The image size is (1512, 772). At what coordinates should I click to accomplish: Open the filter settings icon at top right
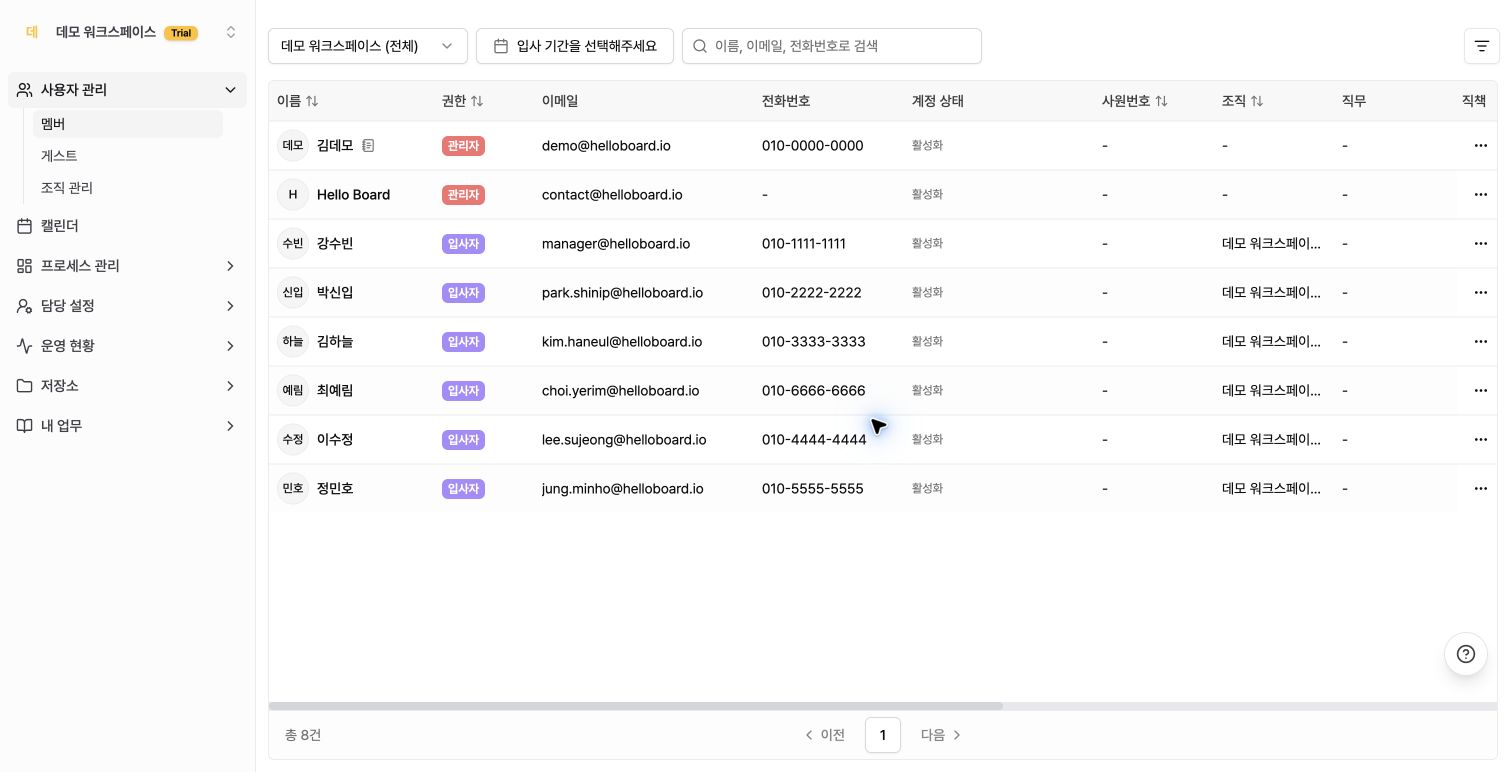1481,46
